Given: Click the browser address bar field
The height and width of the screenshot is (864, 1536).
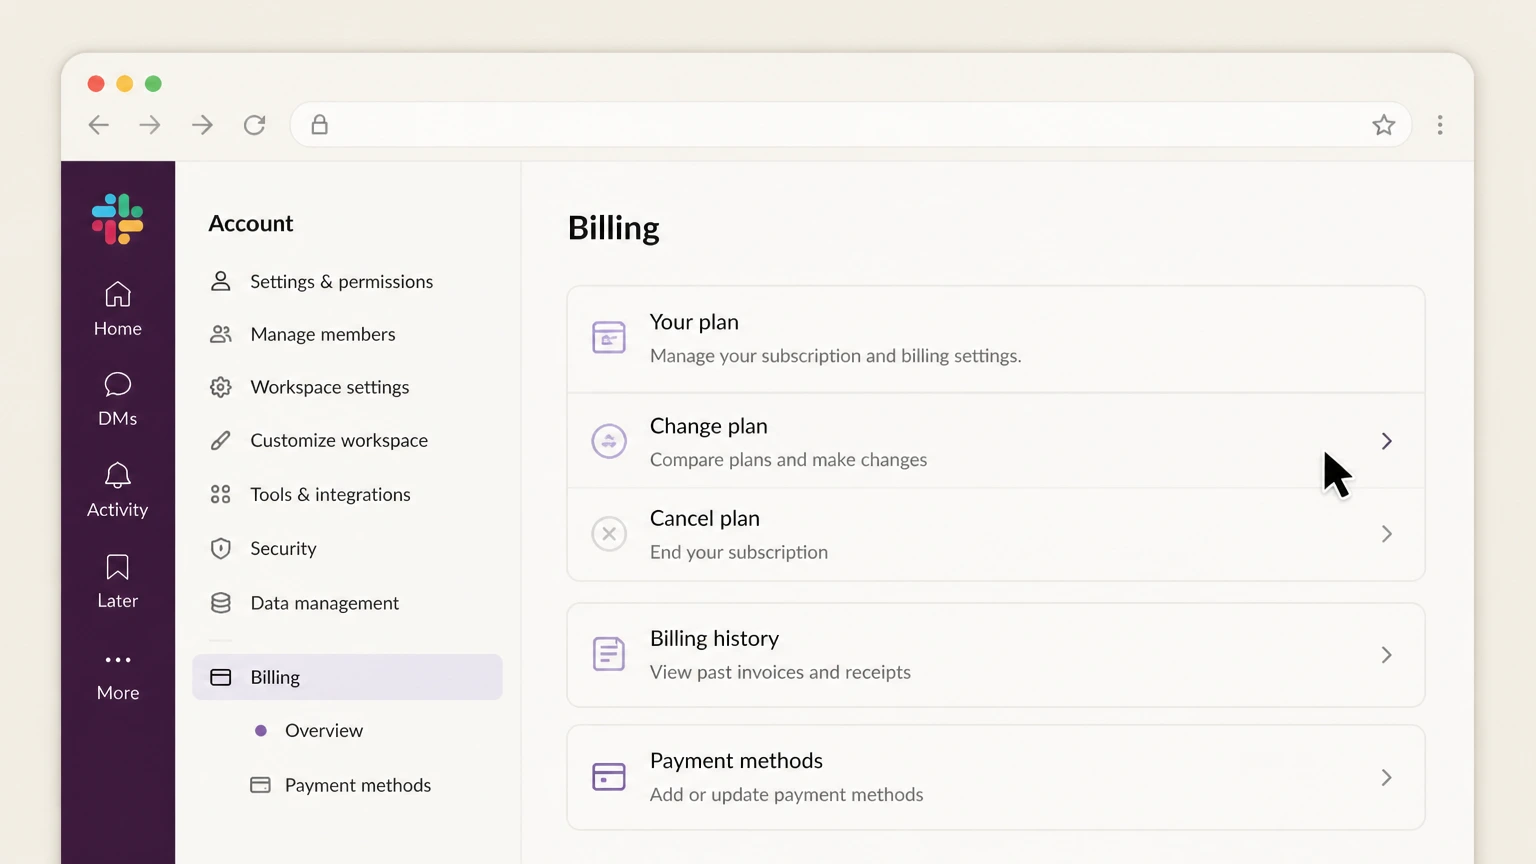Looking at the screenshot, I should click(850, 125).
